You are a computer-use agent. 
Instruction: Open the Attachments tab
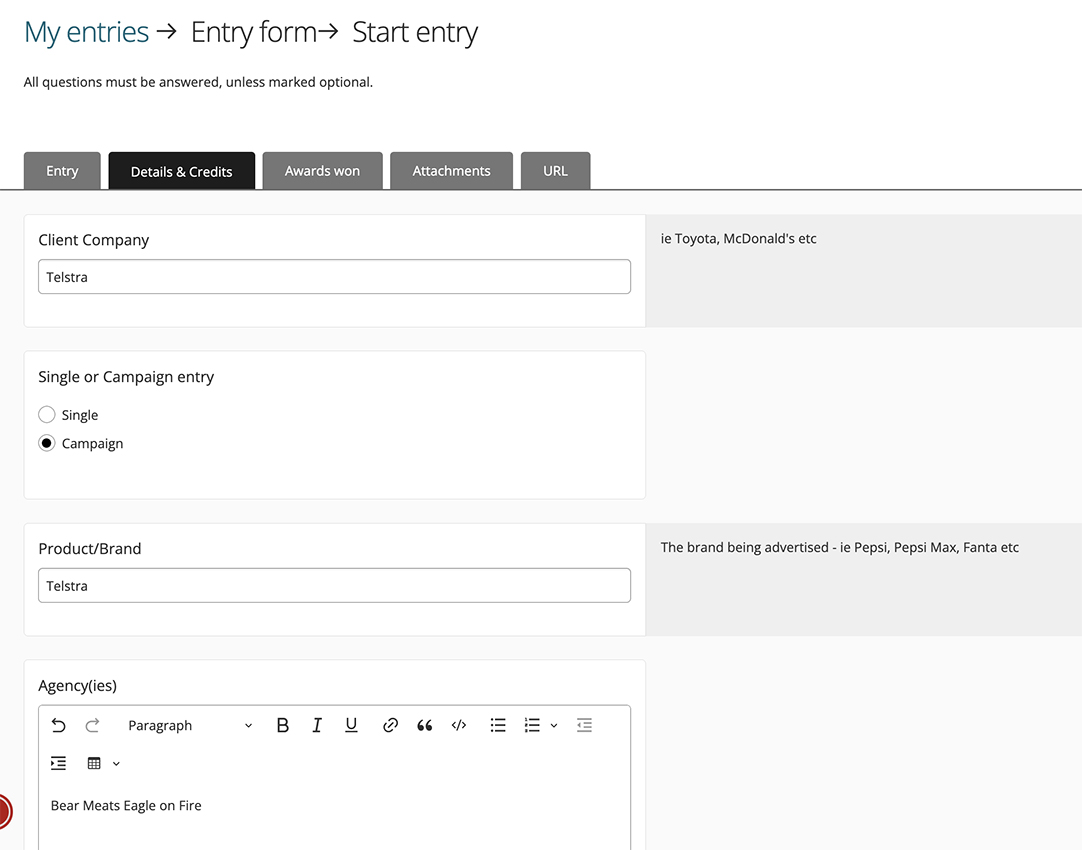pyautogui.click(x=451, y=171)
